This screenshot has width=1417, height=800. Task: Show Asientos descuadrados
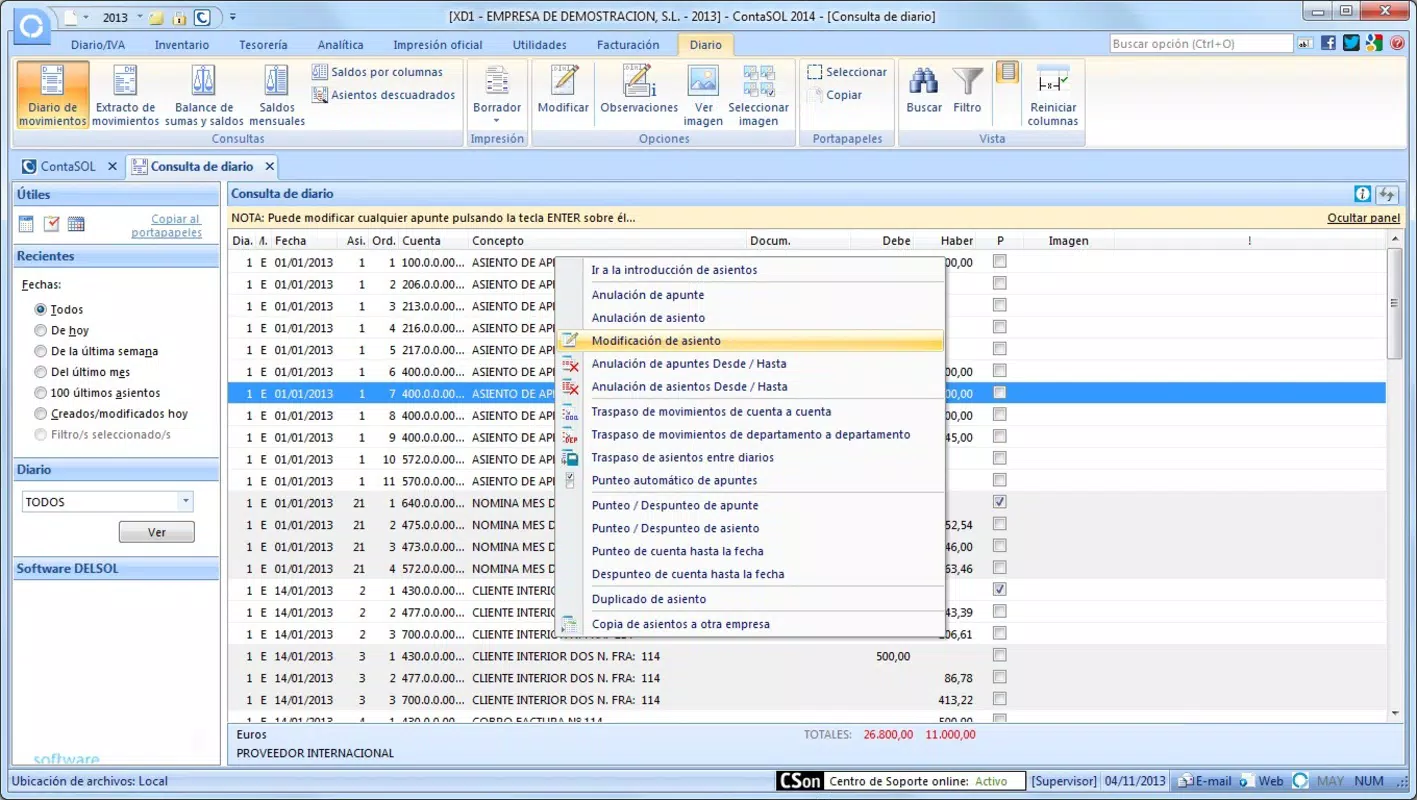pyautogui.click(x=383, y=95)
